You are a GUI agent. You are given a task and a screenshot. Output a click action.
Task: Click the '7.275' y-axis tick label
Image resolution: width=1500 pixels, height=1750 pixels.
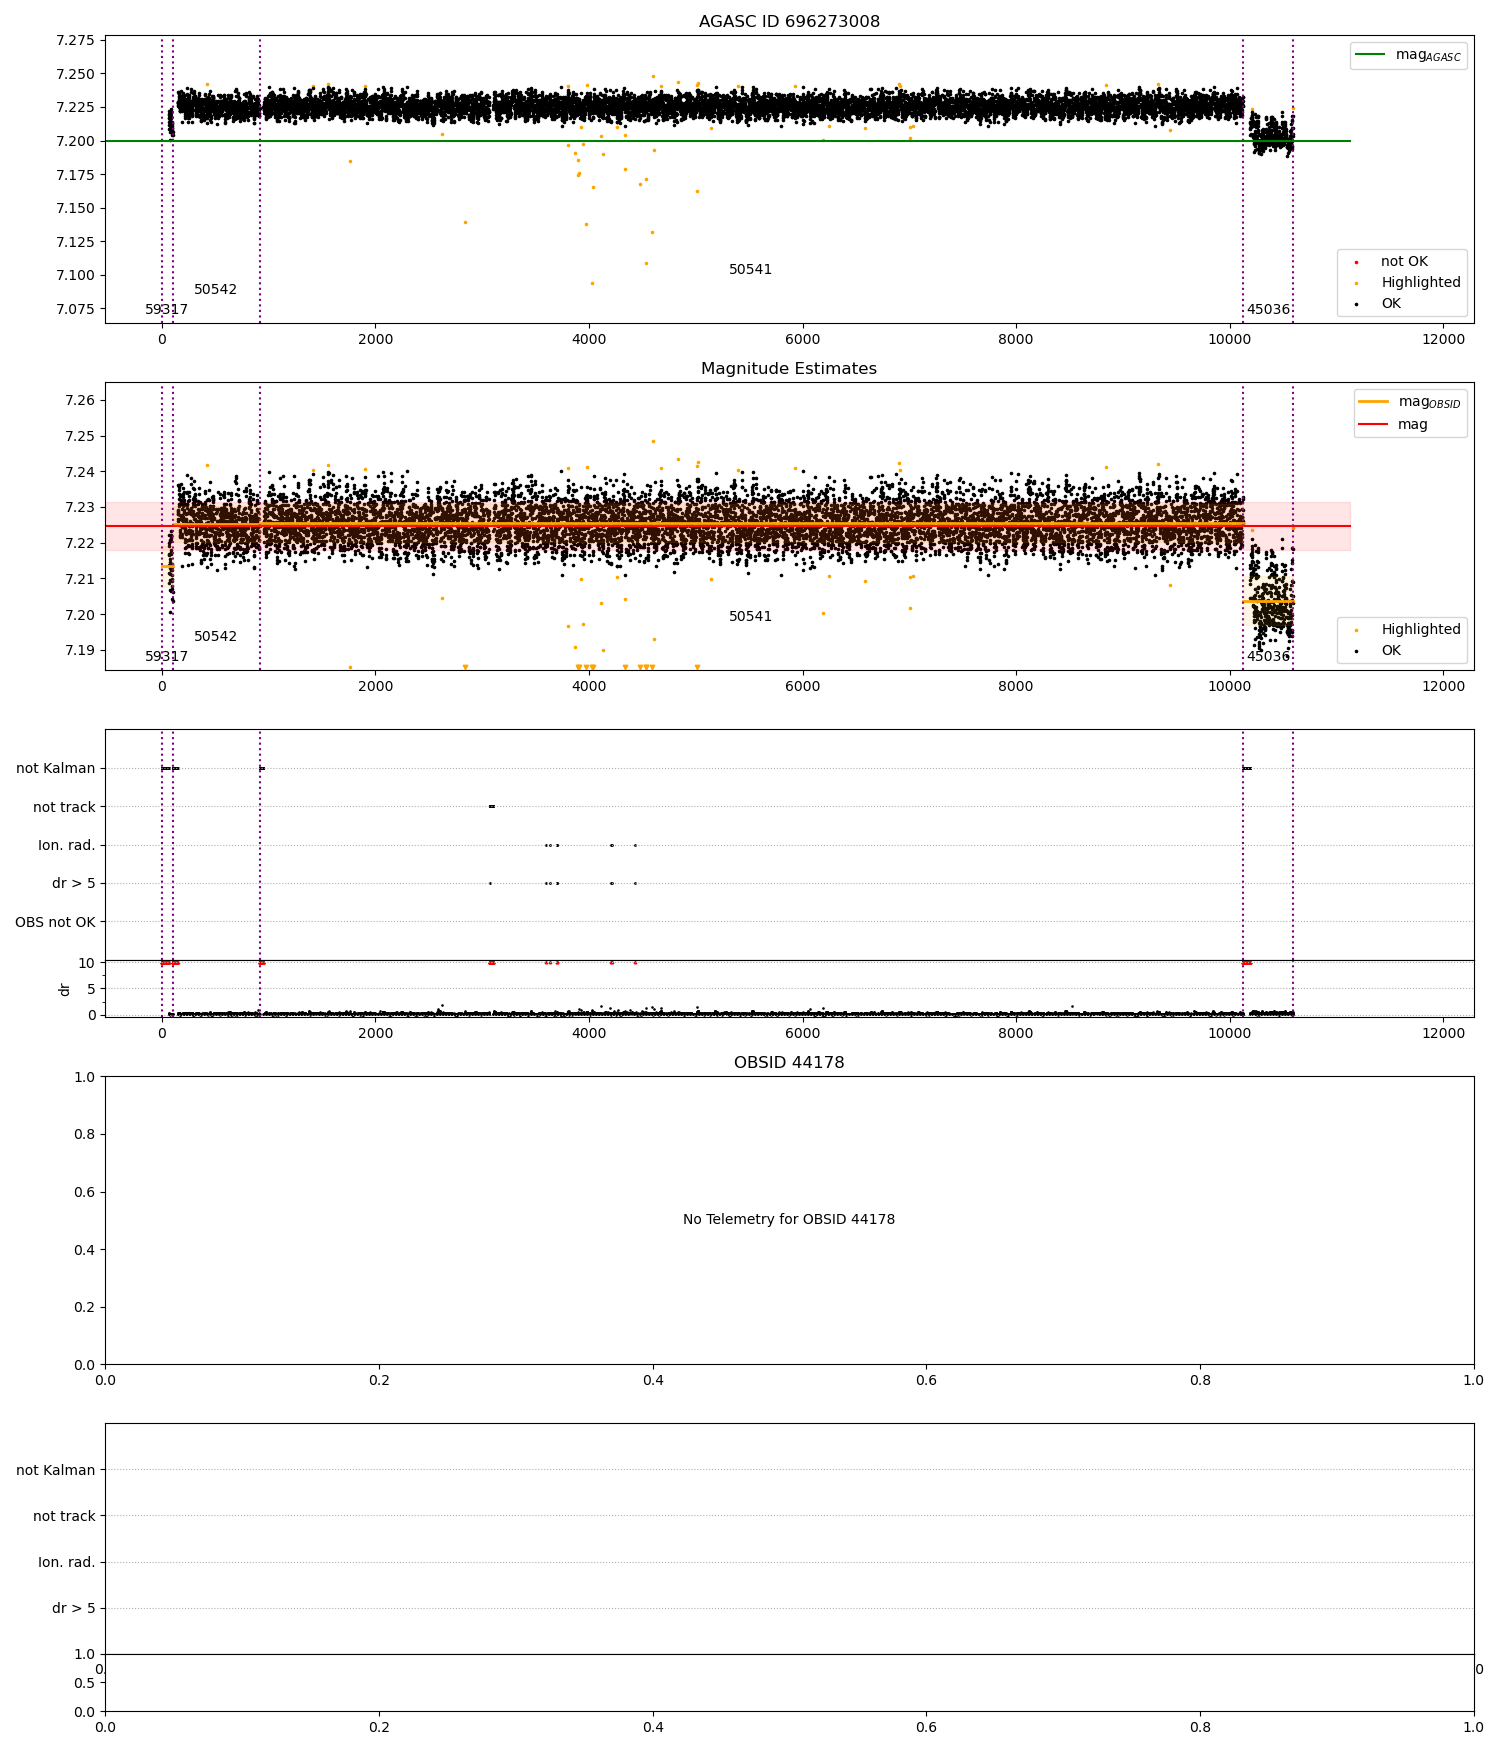point(75,40)
